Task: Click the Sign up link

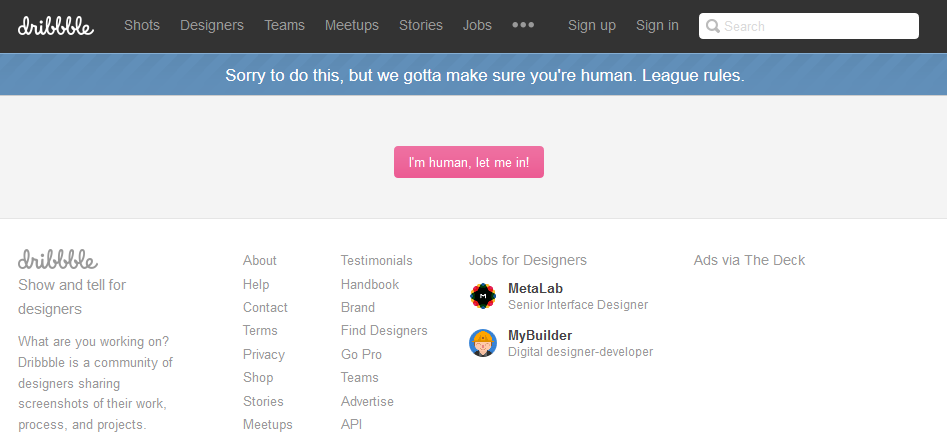Action: point(592,25)
